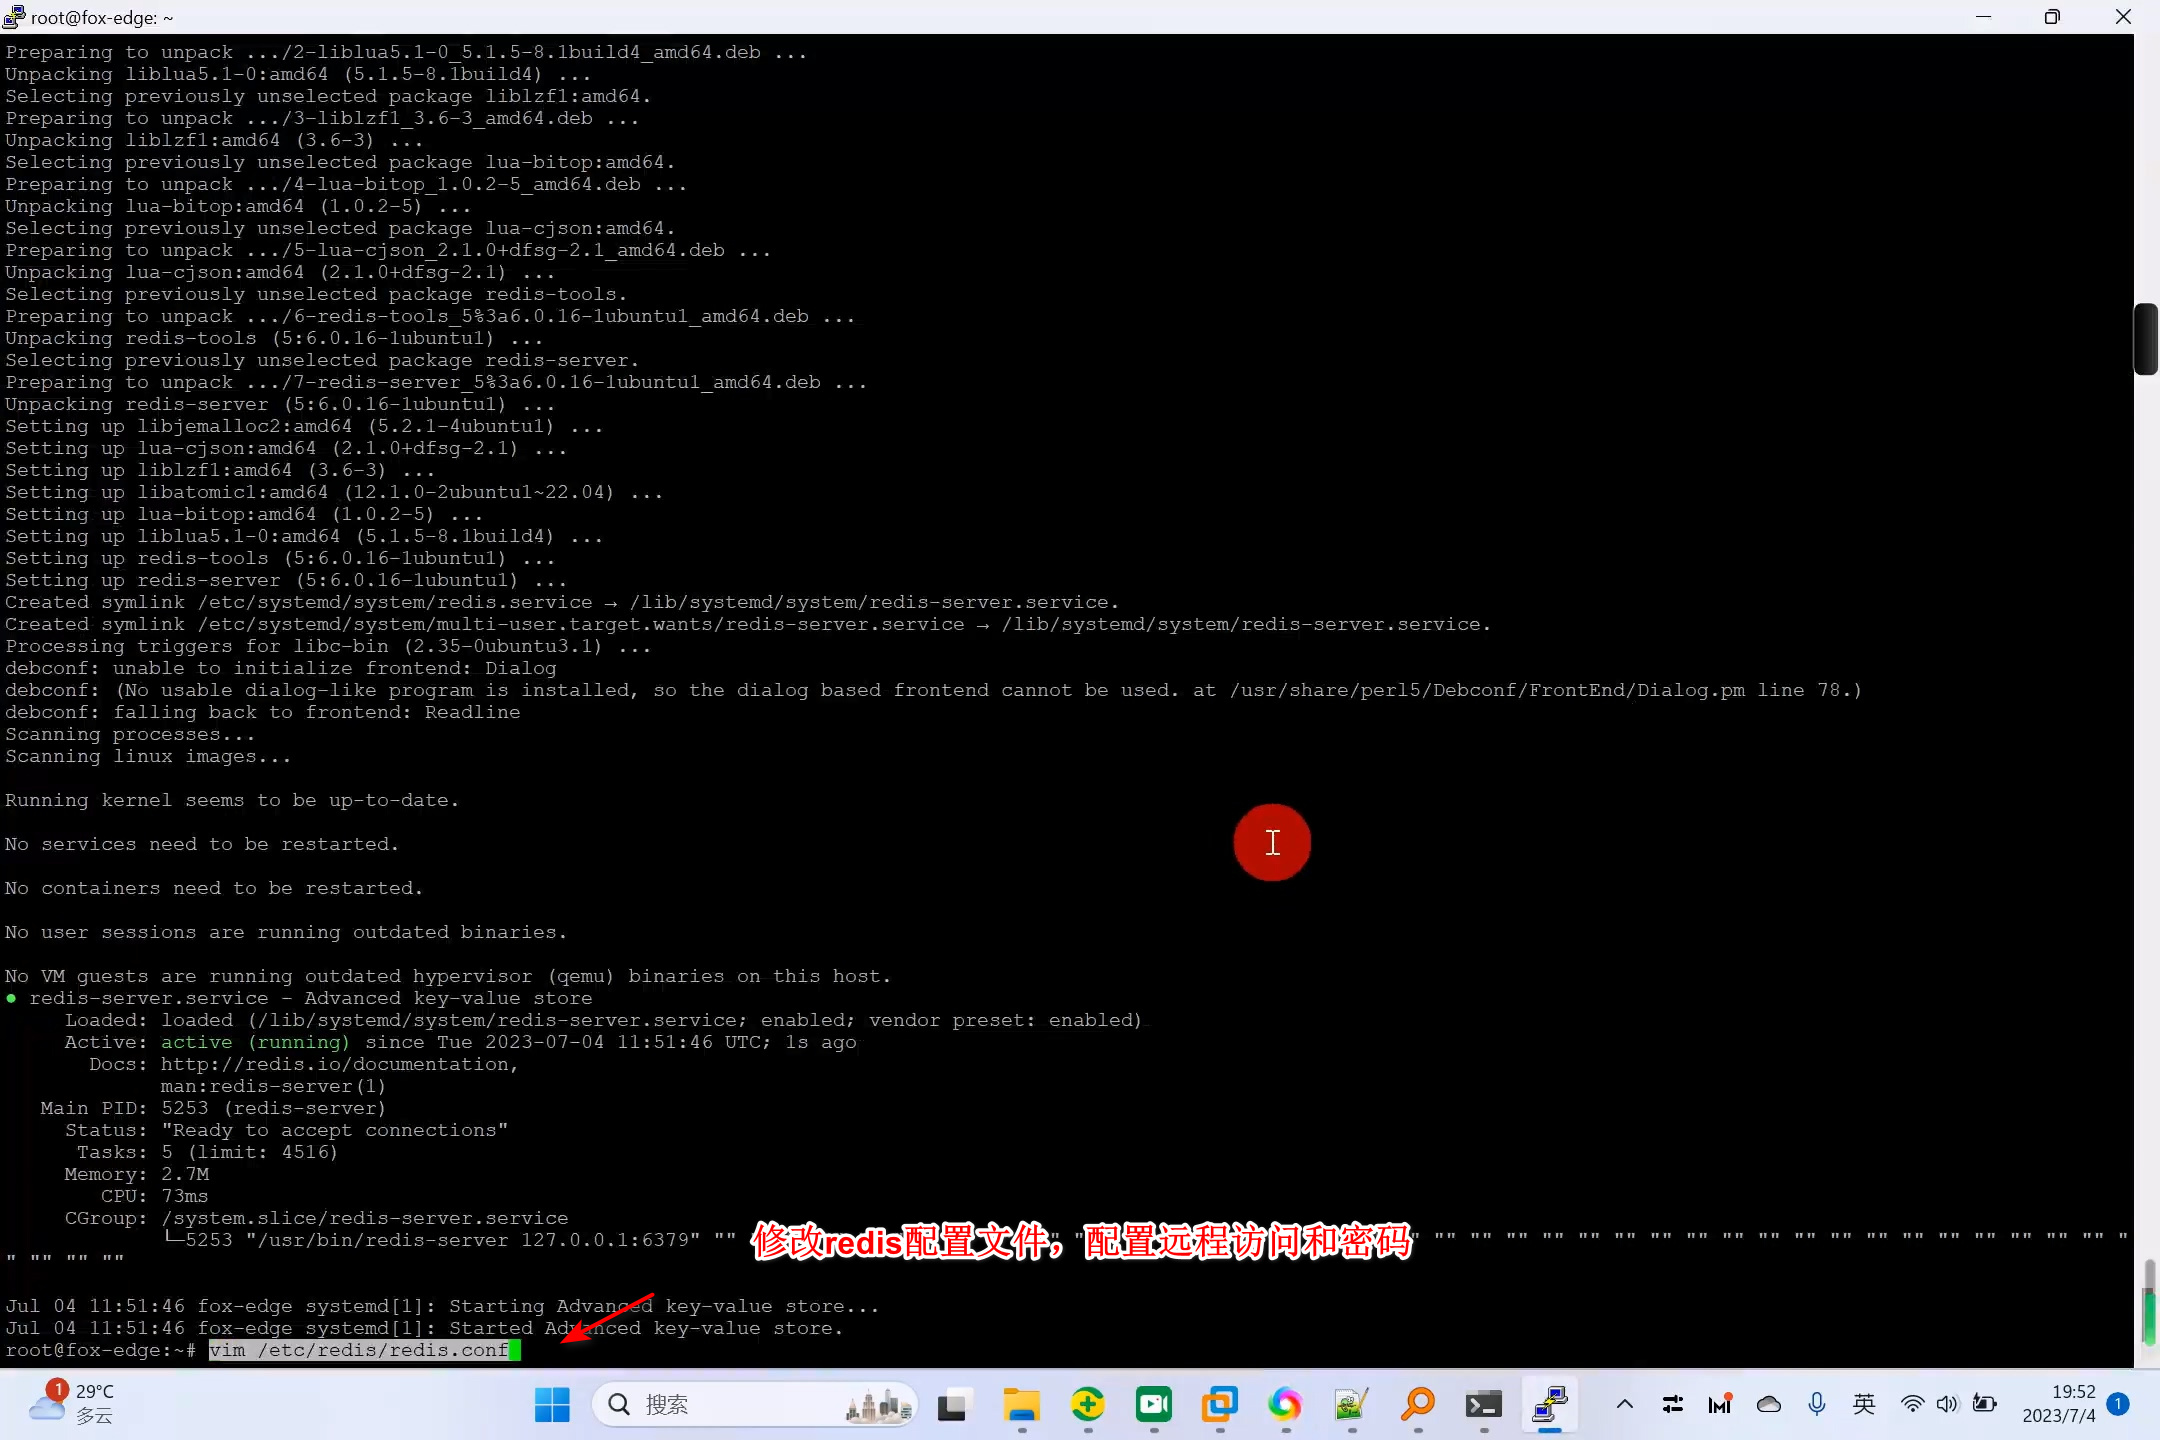This screenshot has height=1440, width=2160.
Task: Click the 'CPU: 73ms' line
Action: tap(155, 1196)
